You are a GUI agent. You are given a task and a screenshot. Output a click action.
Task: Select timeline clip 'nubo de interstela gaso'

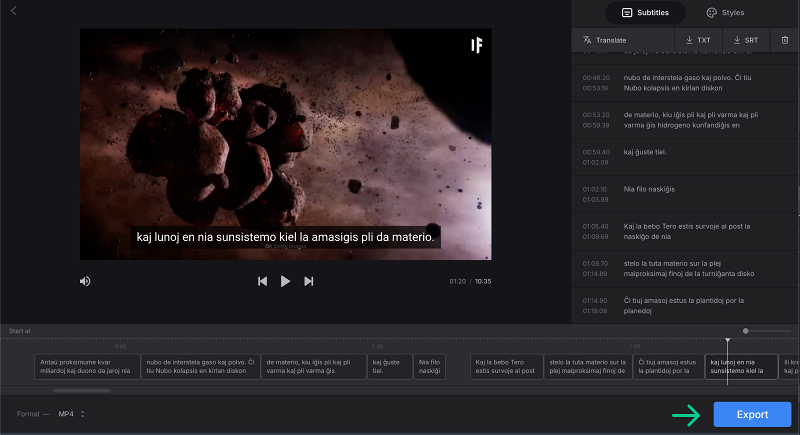pyautogui.click(x=201, y=367)
